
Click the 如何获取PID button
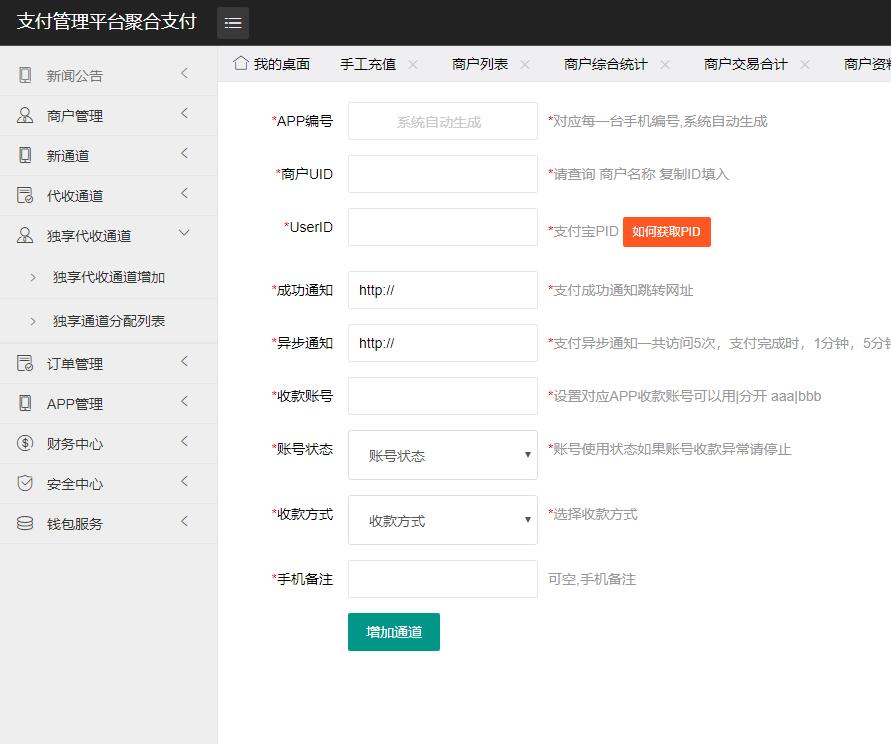[666, 231]
